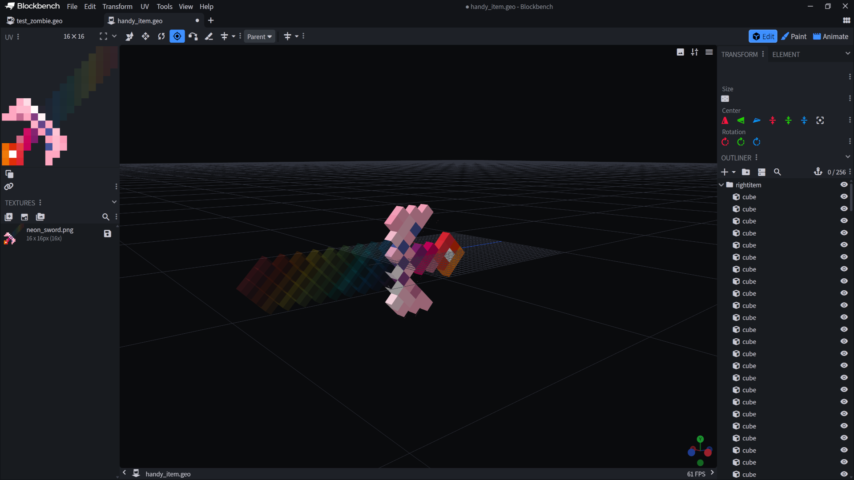This screenshot has height=480, width=854.
Task: Select the Vertex Snap tool
Action: (x=193, y=37)
